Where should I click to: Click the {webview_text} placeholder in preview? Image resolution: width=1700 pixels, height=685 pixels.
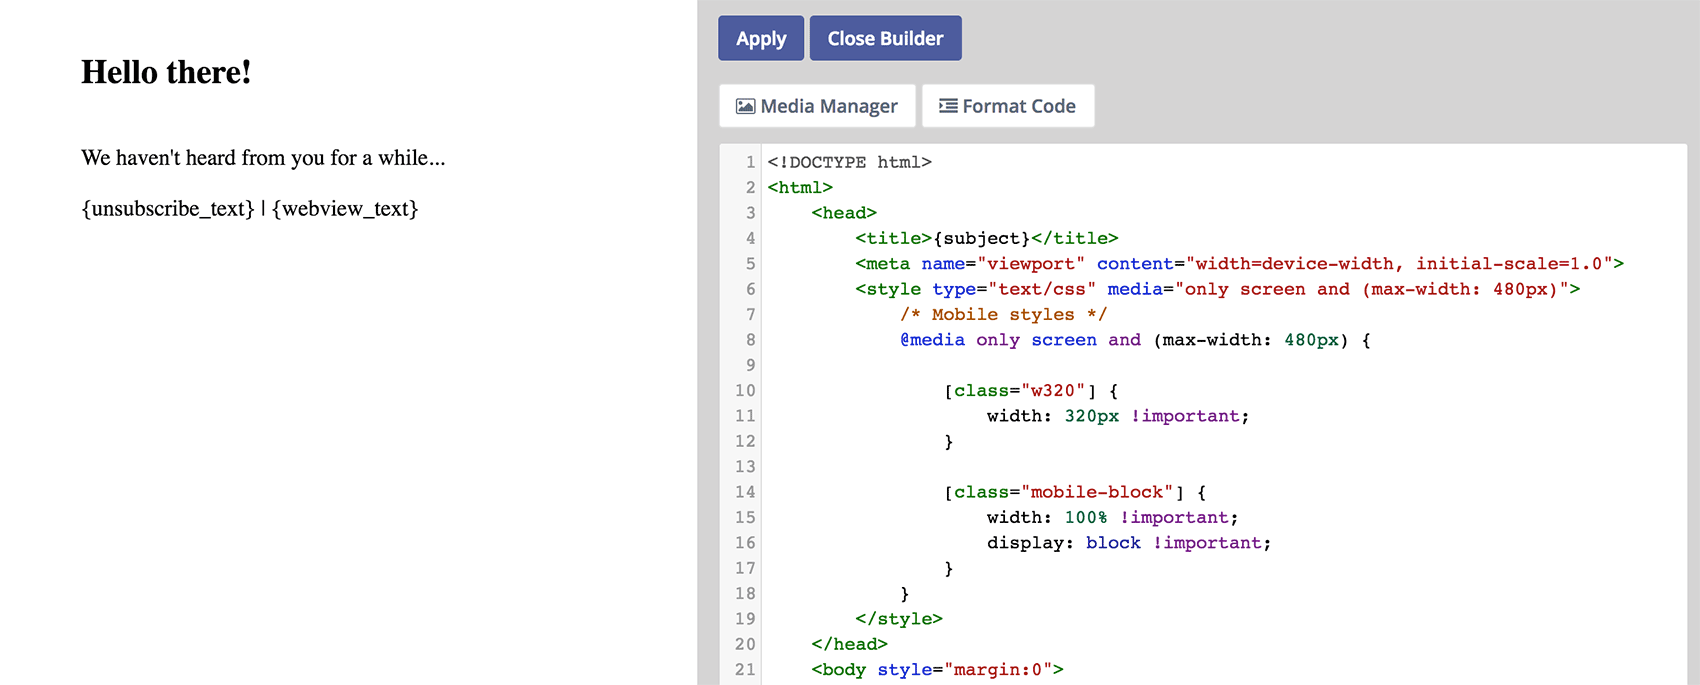[x=345, y=209]
